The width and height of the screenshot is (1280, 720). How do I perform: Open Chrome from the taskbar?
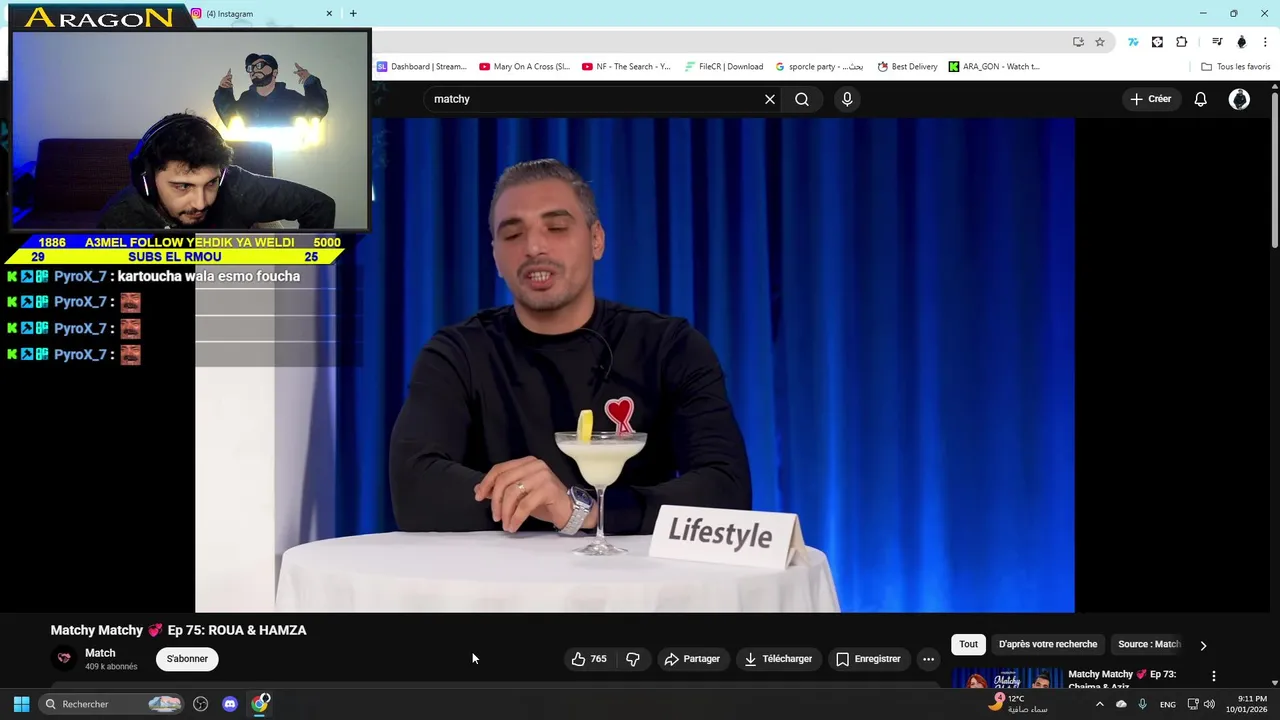(x=260, y=704)
